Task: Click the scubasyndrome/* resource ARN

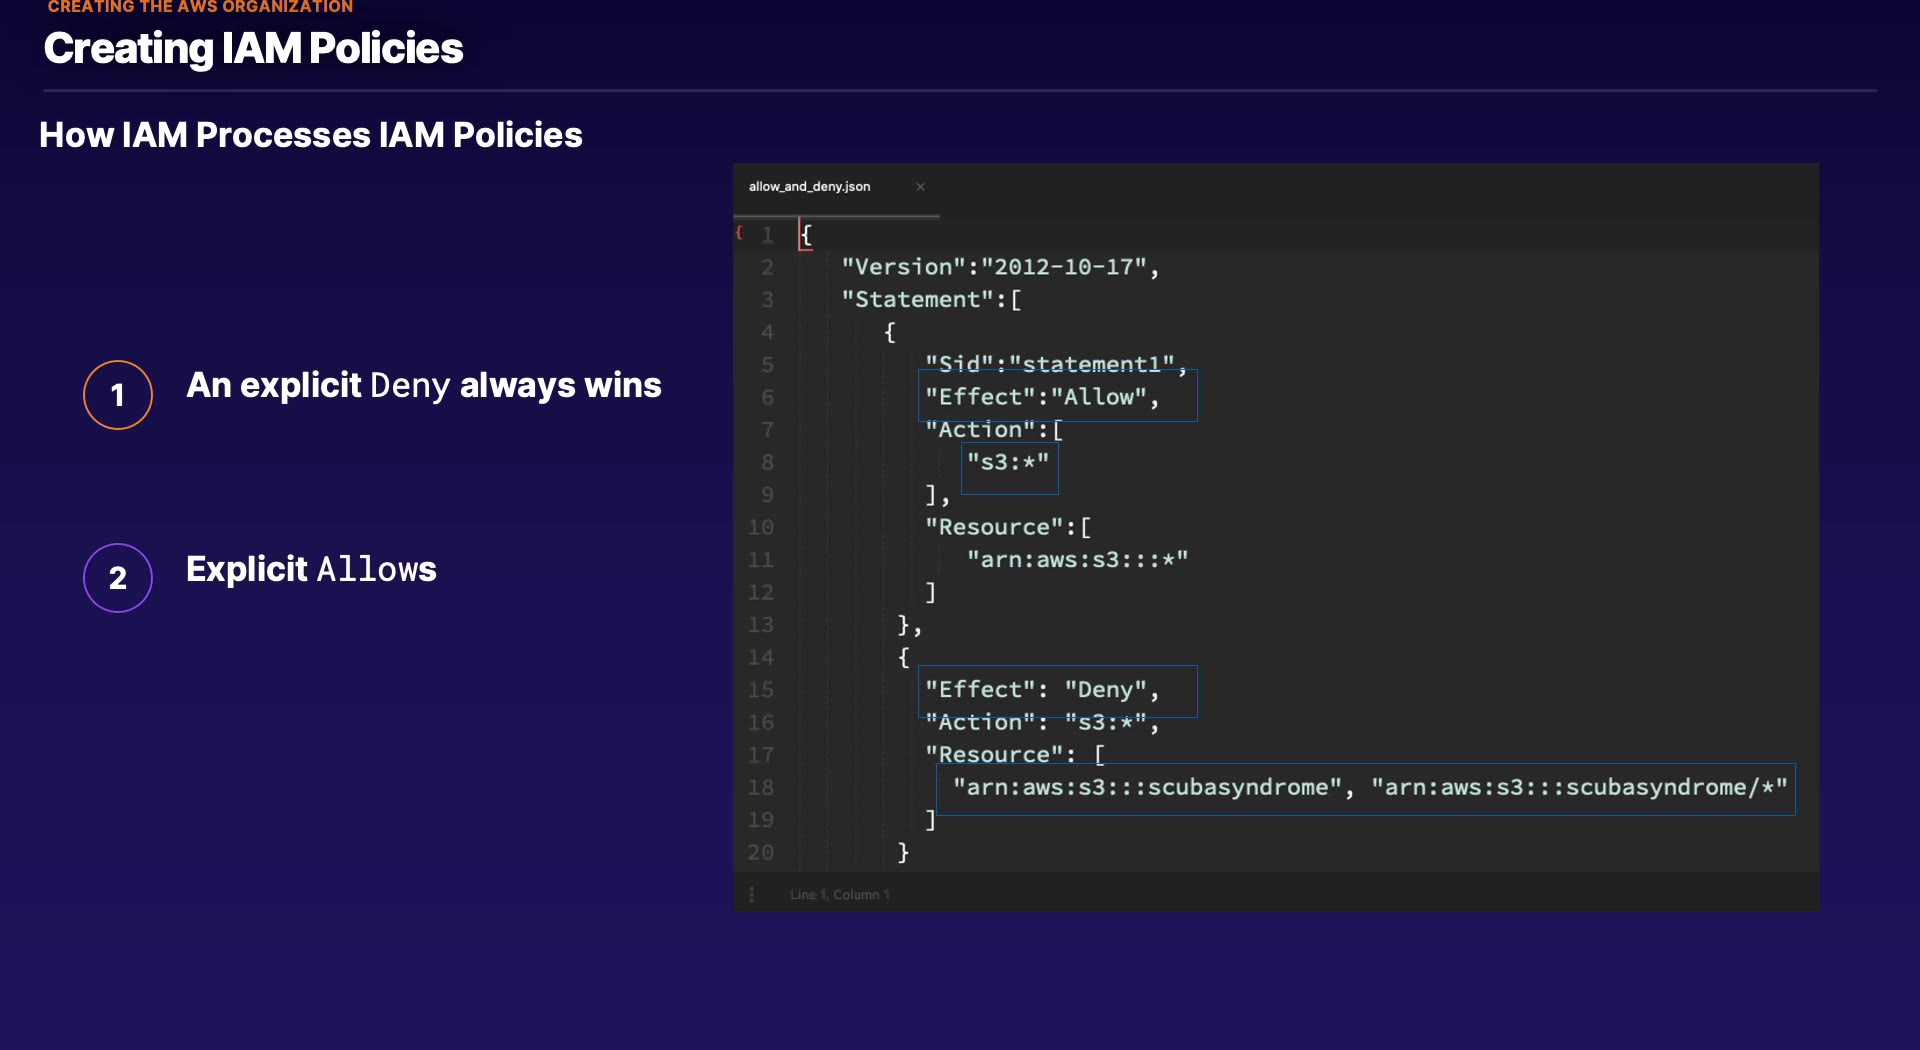Action: click(x=1579, y=788)
